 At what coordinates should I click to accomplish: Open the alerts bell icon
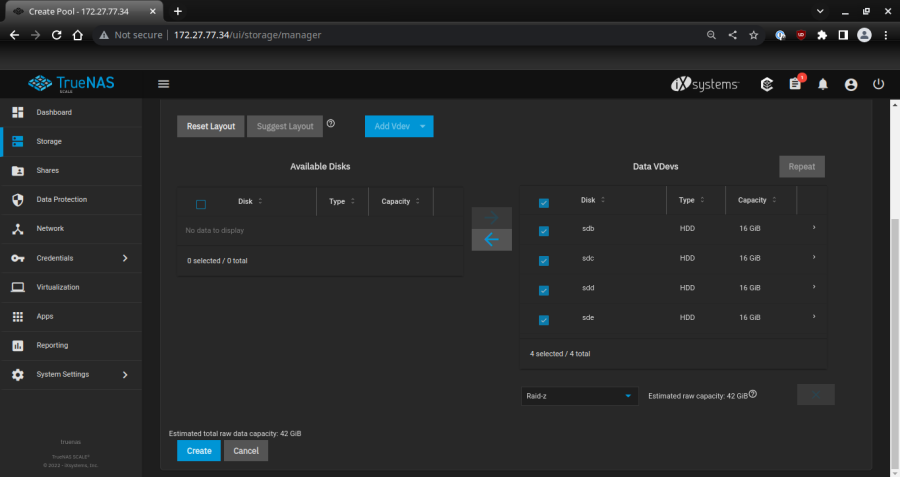pos(823,84)
